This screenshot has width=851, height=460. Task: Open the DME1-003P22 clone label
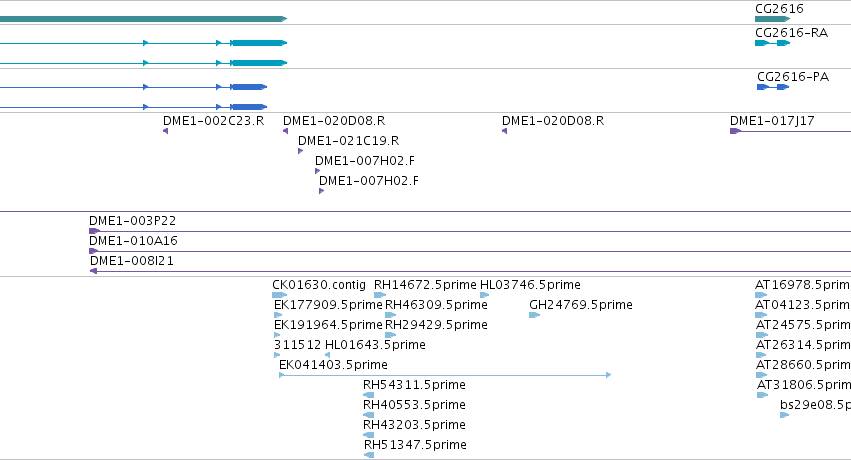132,221
